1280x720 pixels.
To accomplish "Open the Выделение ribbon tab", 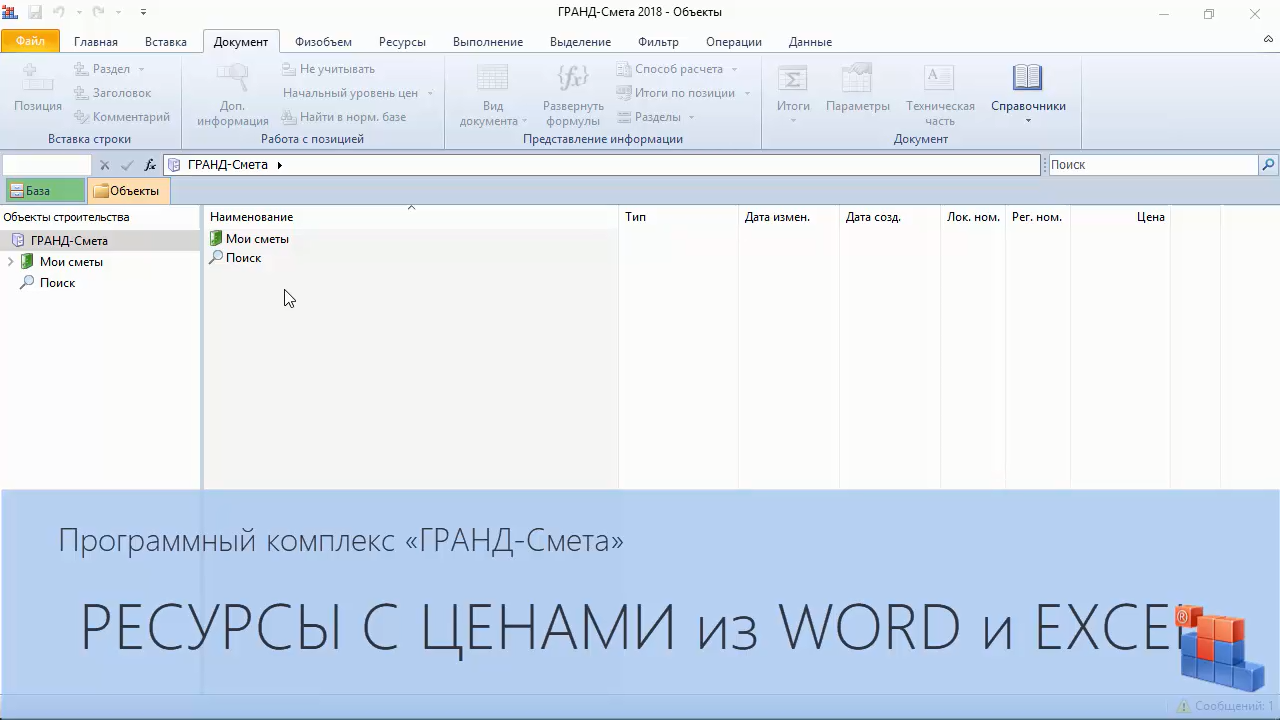I will [580, 42].
